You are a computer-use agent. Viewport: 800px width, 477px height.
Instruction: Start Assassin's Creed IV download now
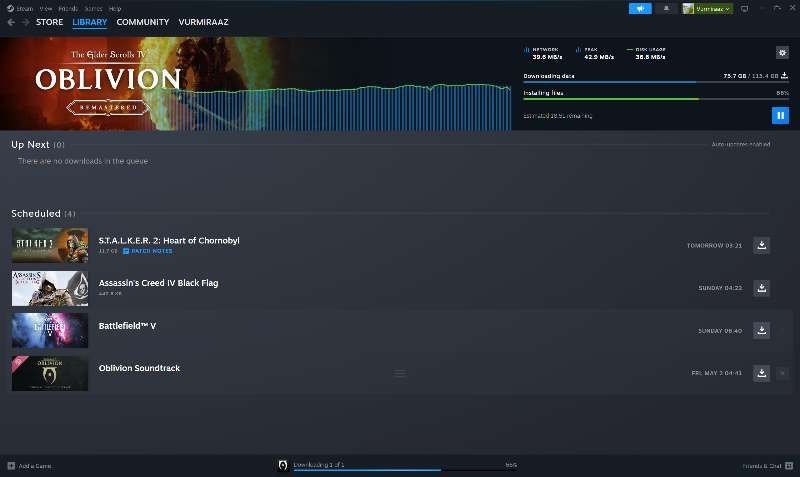click(x=761, y=288)
